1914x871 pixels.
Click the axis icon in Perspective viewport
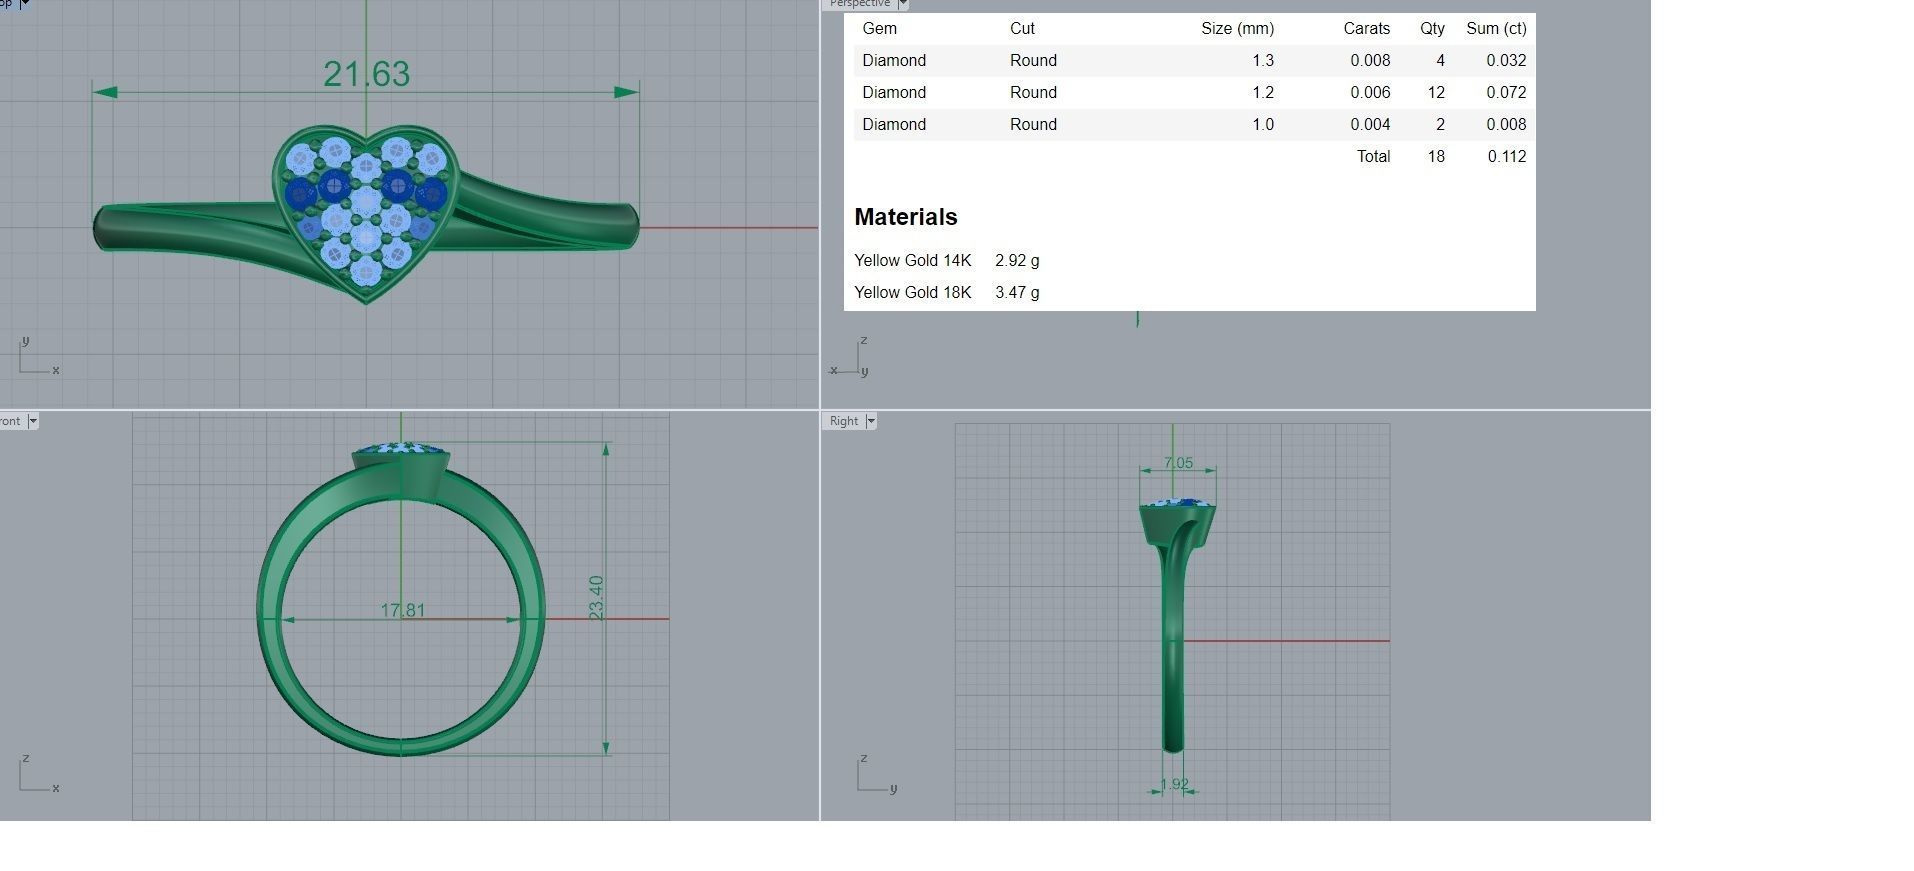coord(849,357)
